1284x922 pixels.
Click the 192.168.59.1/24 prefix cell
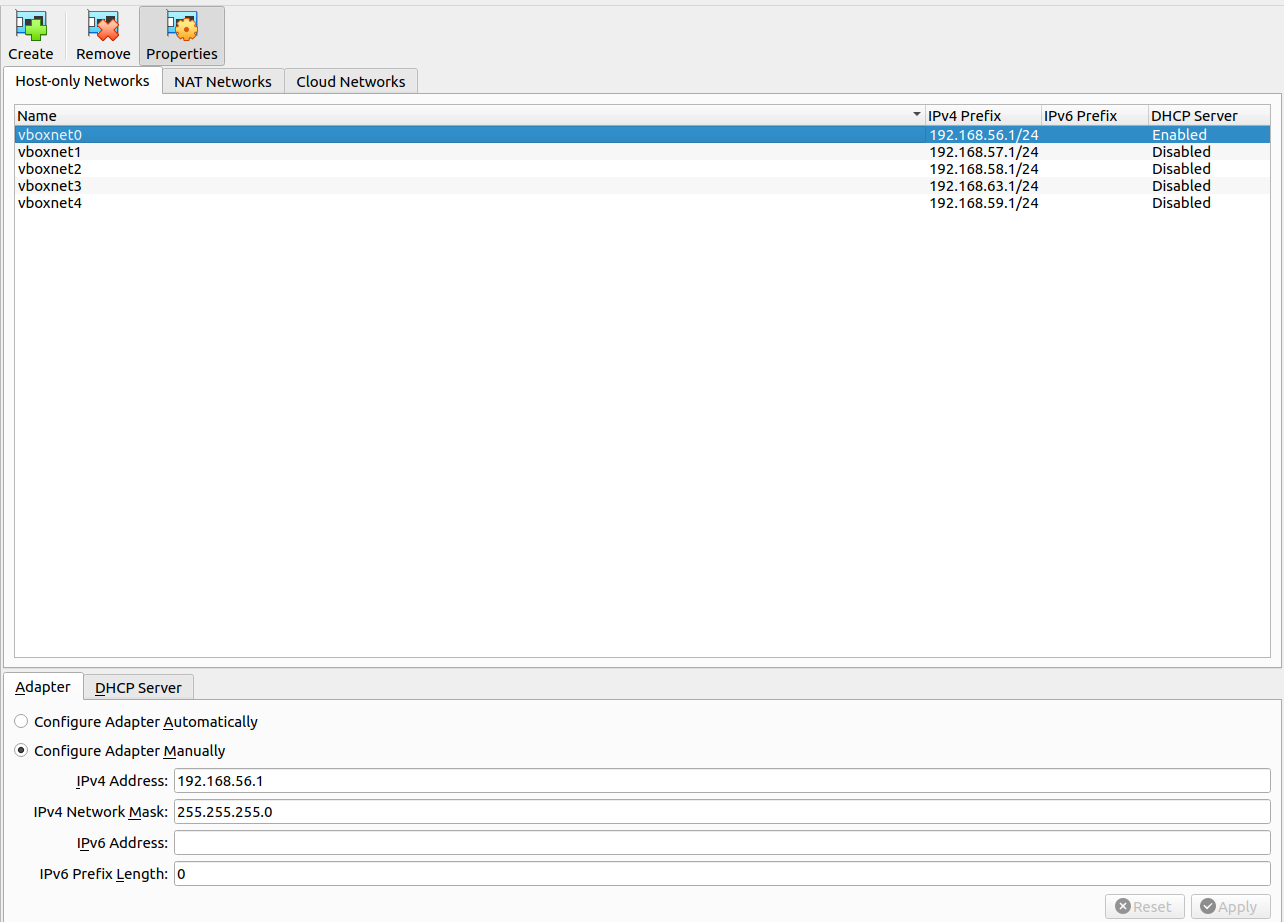tap(984, 203)
